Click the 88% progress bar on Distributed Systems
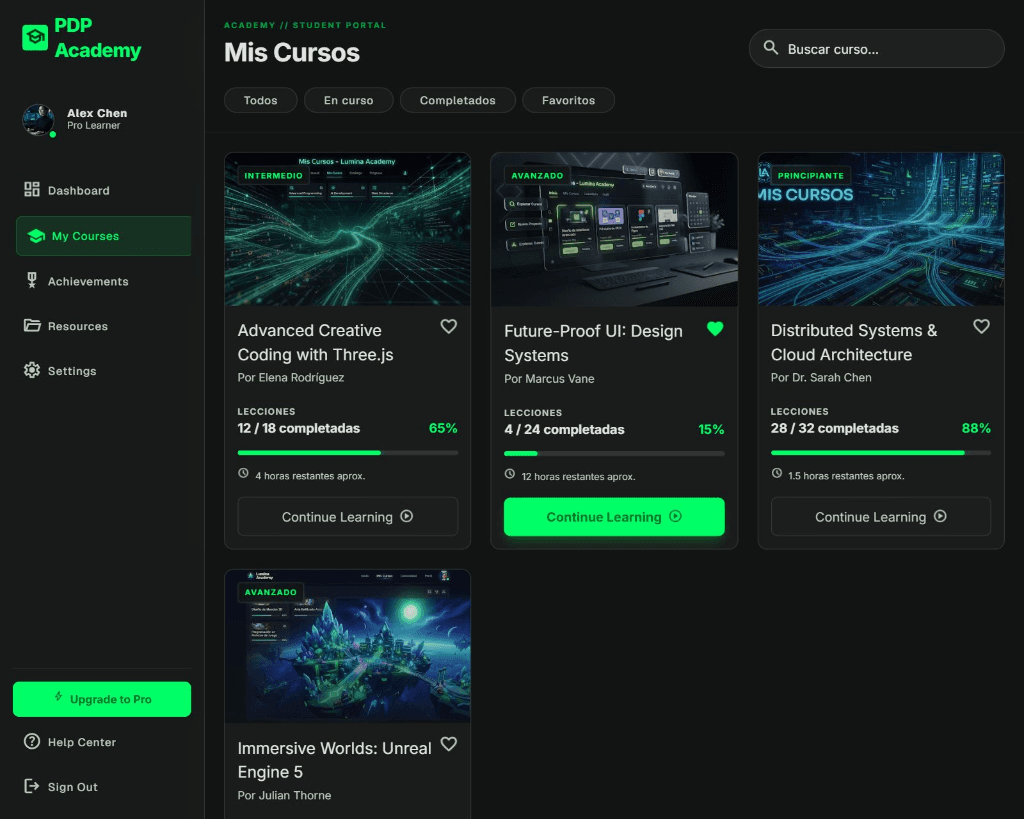Image resolution: width=1024 pixels, height=819 pixels. 880,453
